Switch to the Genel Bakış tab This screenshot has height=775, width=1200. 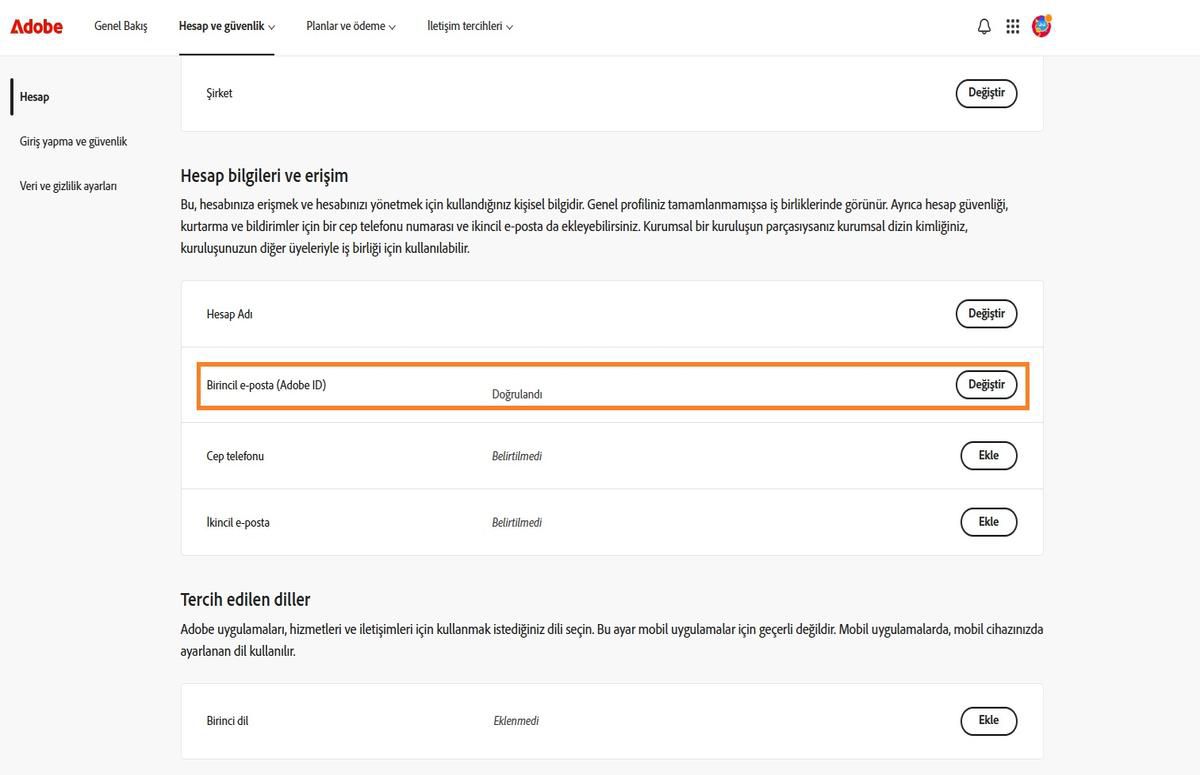[x=120, y=26]
